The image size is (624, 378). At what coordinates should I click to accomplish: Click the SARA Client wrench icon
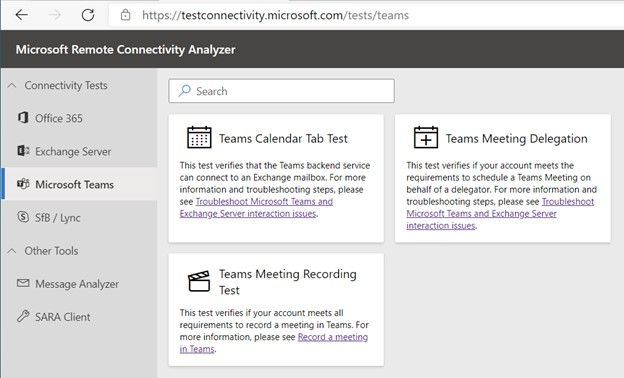[x=23, y=316]
